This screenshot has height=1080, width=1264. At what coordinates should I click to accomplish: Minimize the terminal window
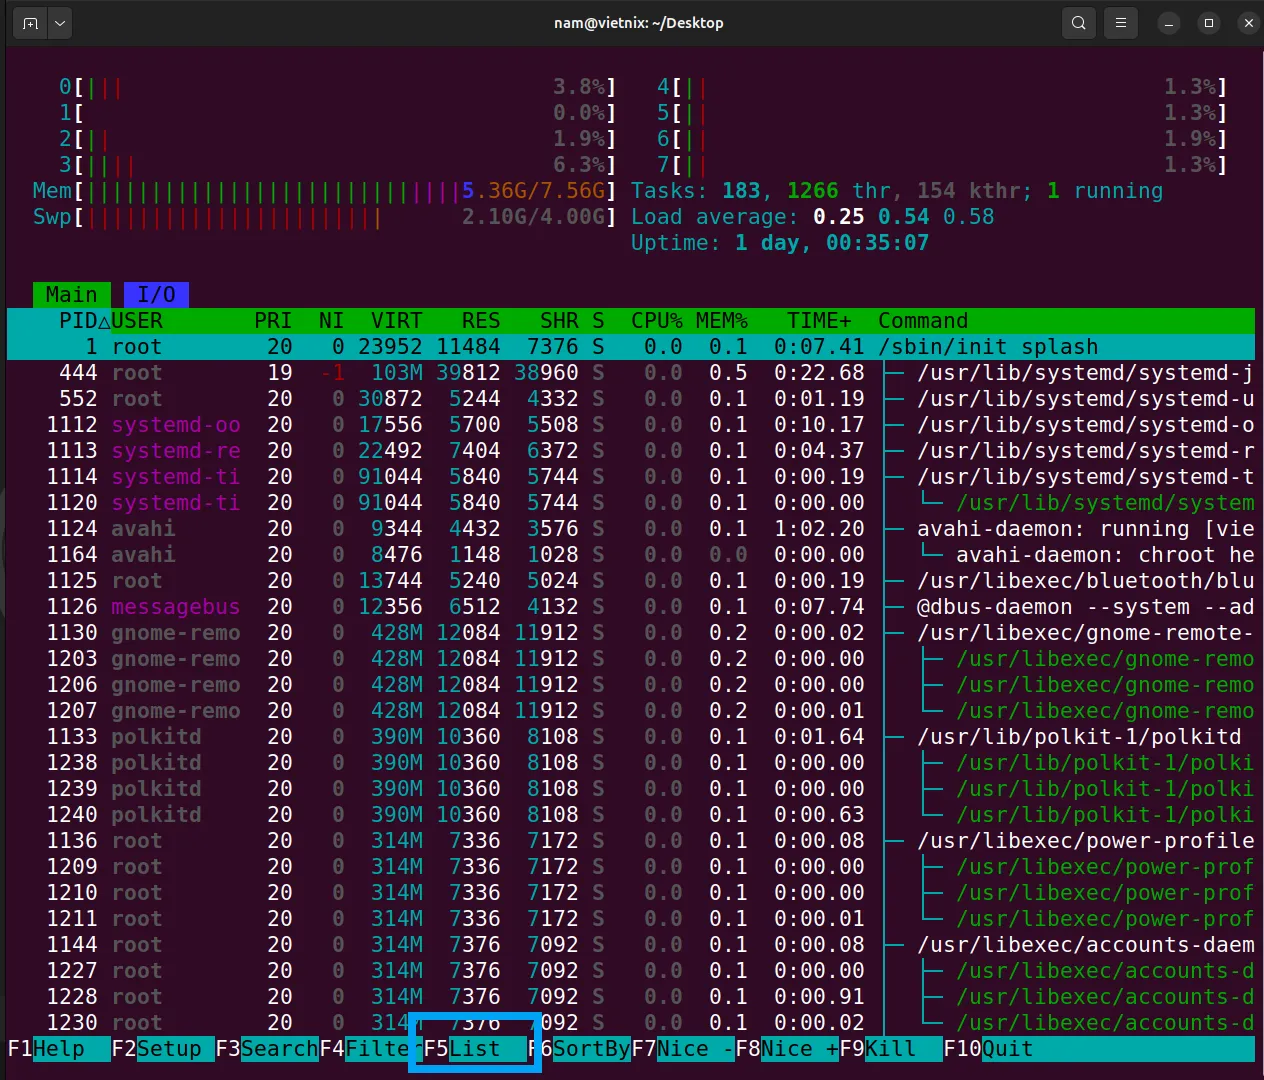1169,23
